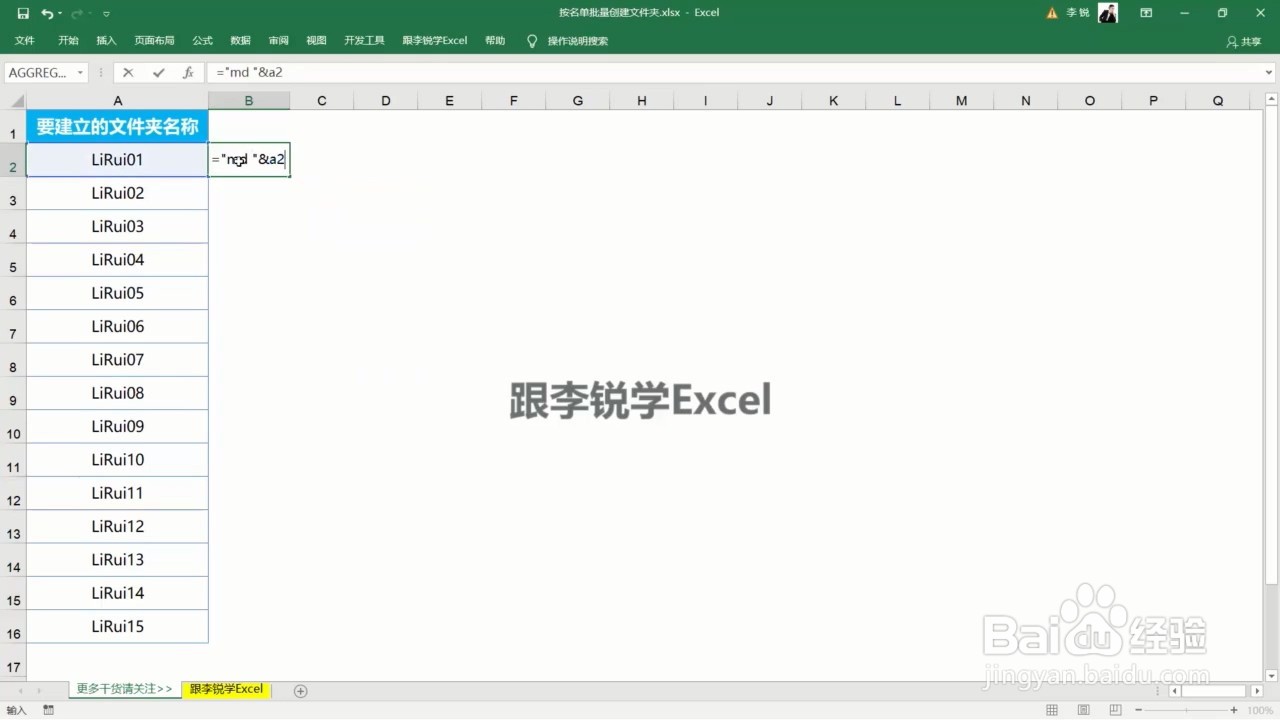
Task: Click the horizontal scrollbar right arrow
Action: pos(1257,691)
